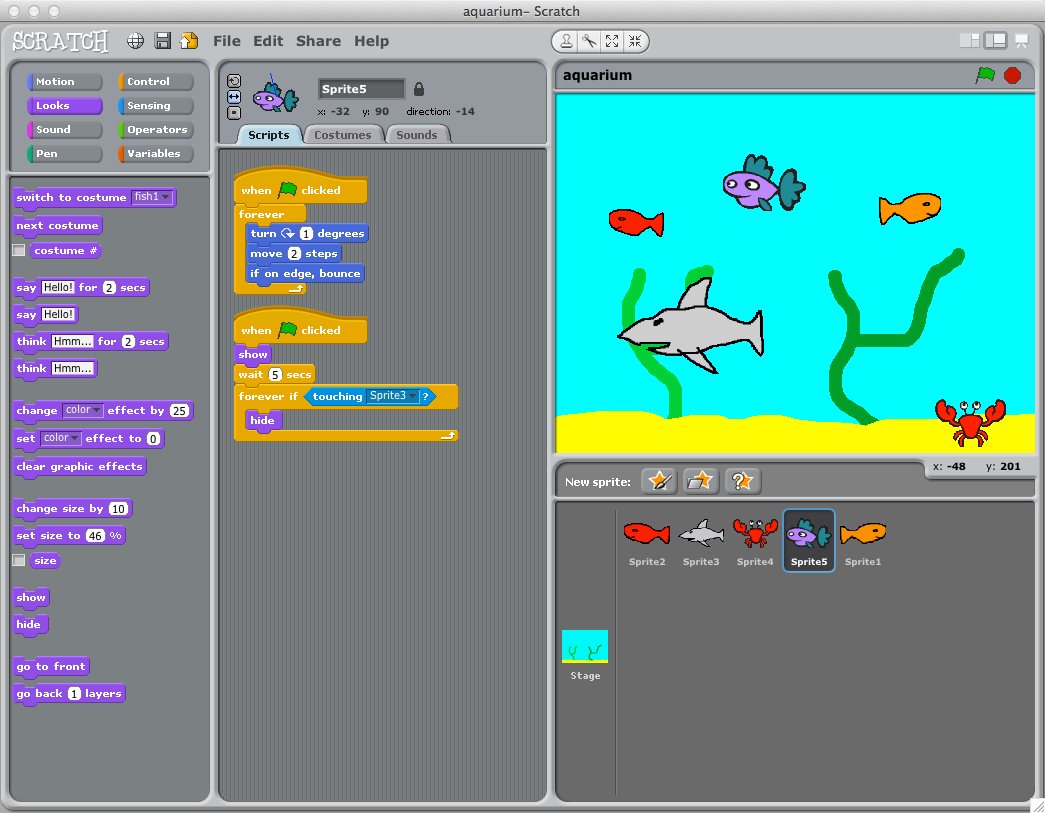
Task: Open fish1 costume dropdown in palette
Action: point(152,197)
